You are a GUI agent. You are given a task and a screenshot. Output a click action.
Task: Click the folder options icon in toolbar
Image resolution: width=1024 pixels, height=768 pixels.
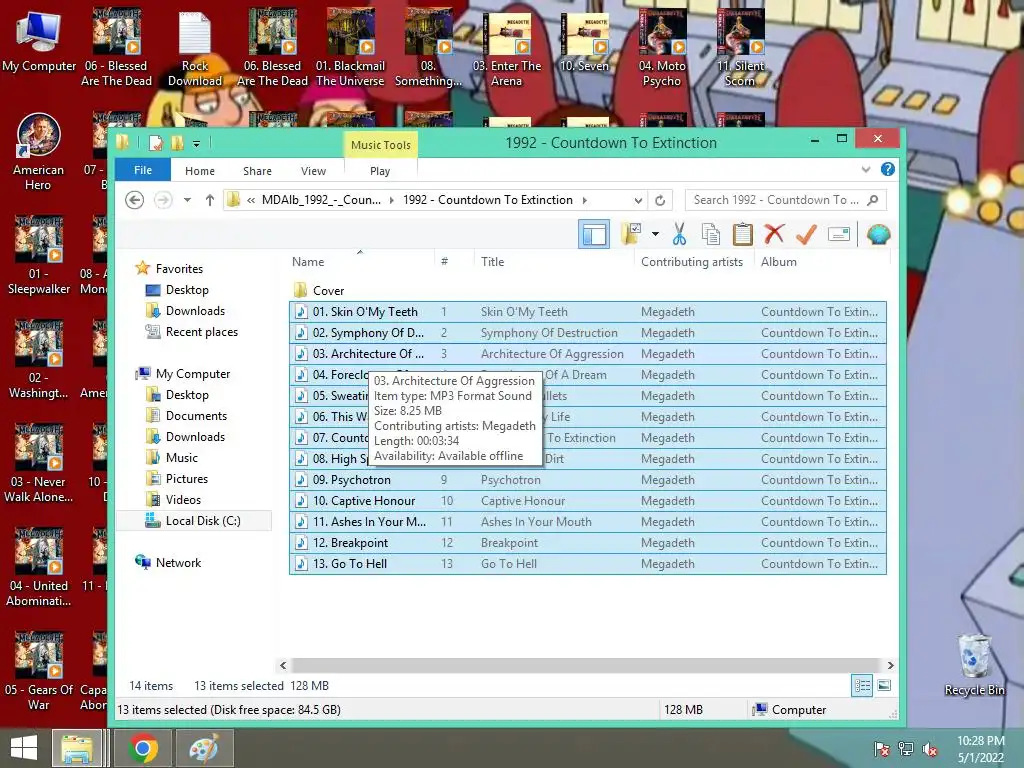(x=632, y=234)
